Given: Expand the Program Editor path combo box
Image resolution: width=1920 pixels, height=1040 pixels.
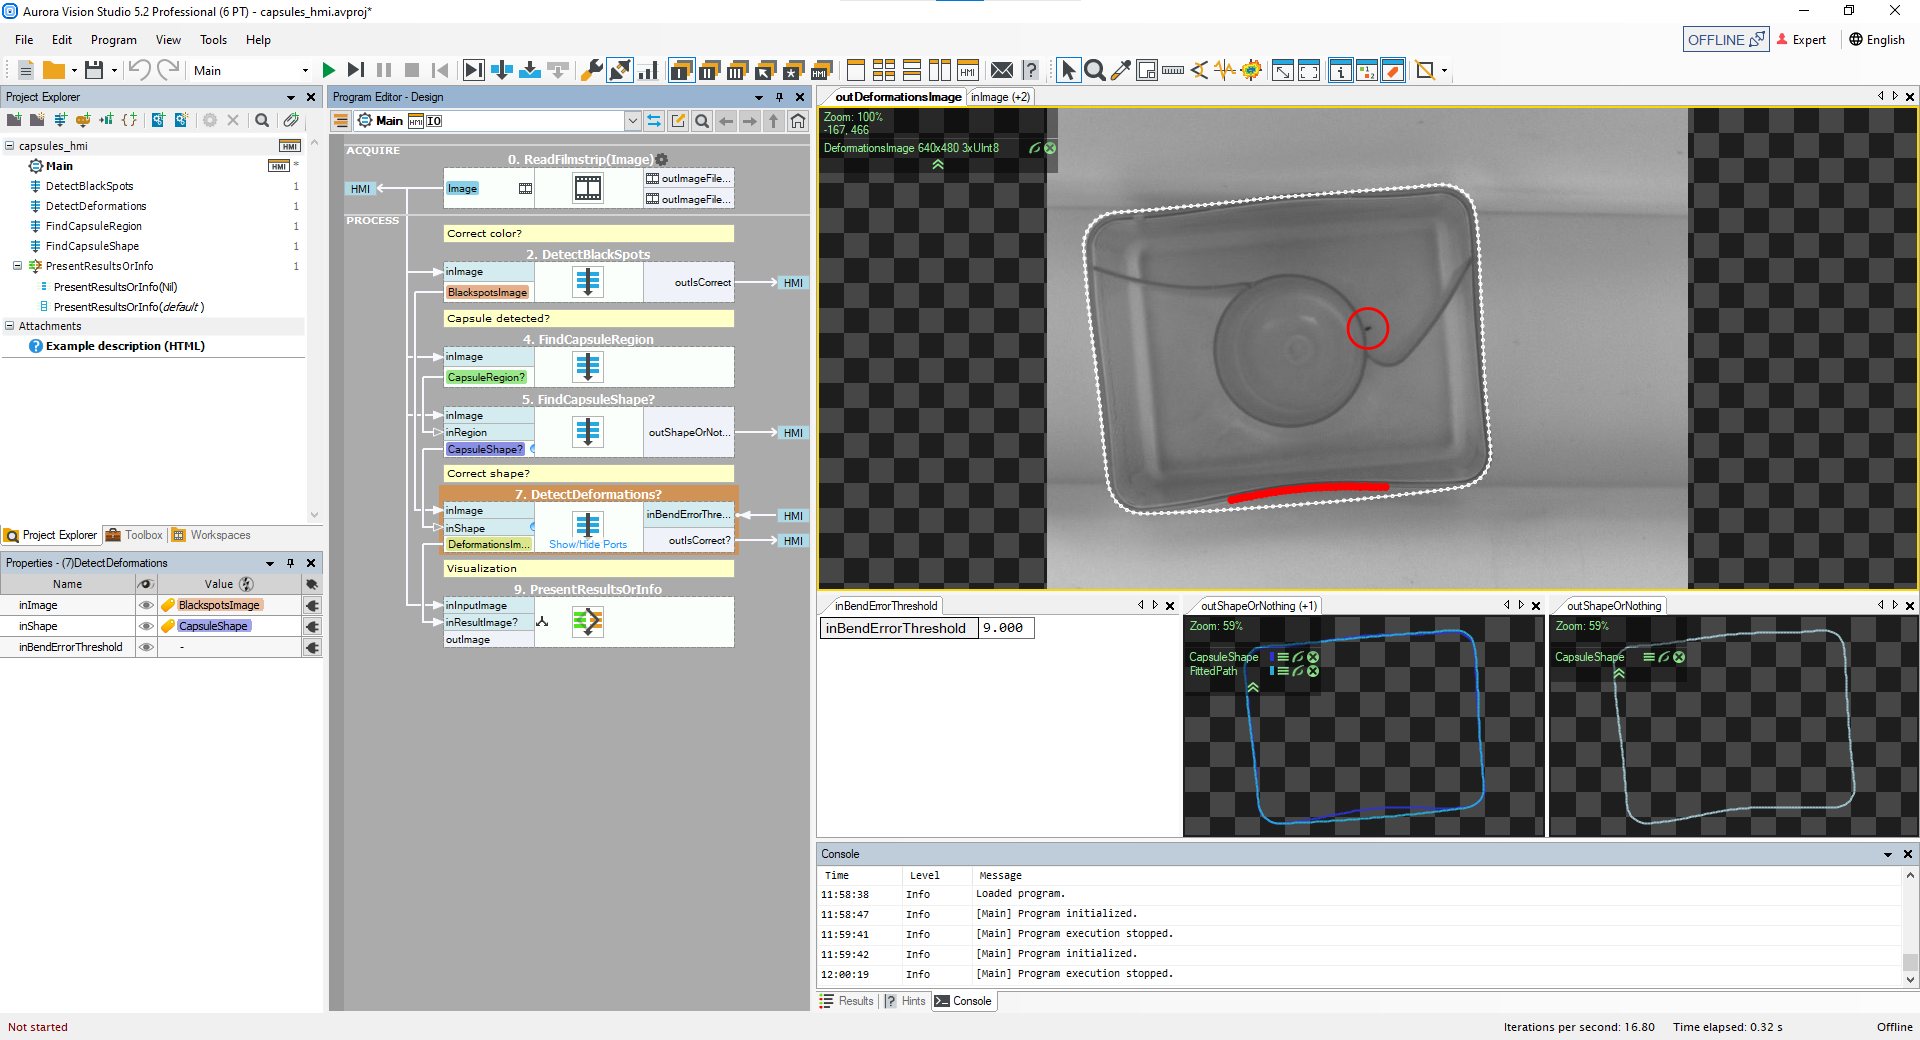Looking at the screenshot, I should (632, 121).
